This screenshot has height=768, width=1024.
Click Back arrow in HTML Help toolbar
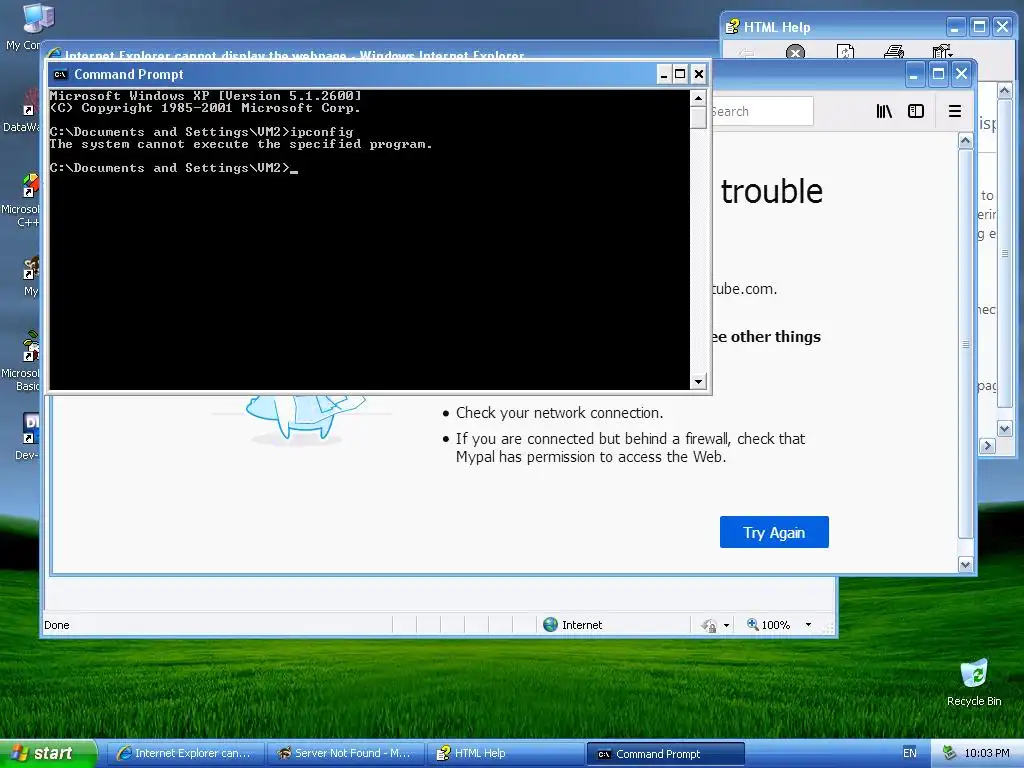(x=746, y=52)
